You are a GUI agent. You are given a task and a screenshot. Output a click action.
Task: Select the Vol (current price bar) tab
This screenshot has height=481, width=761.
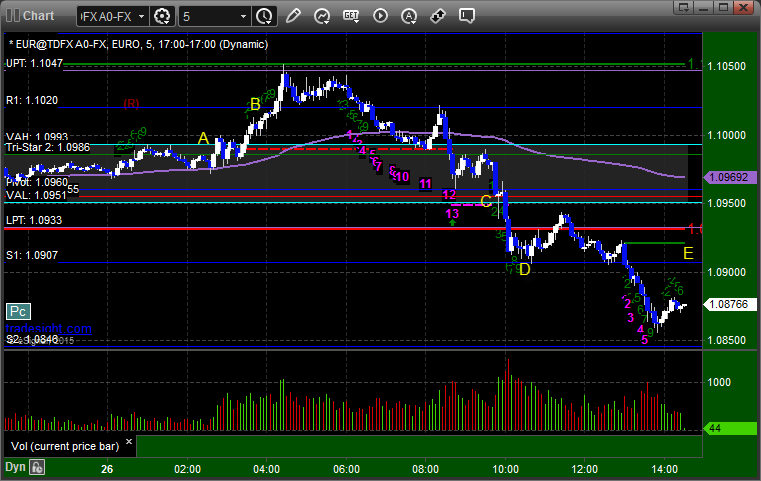pos(65,446)
